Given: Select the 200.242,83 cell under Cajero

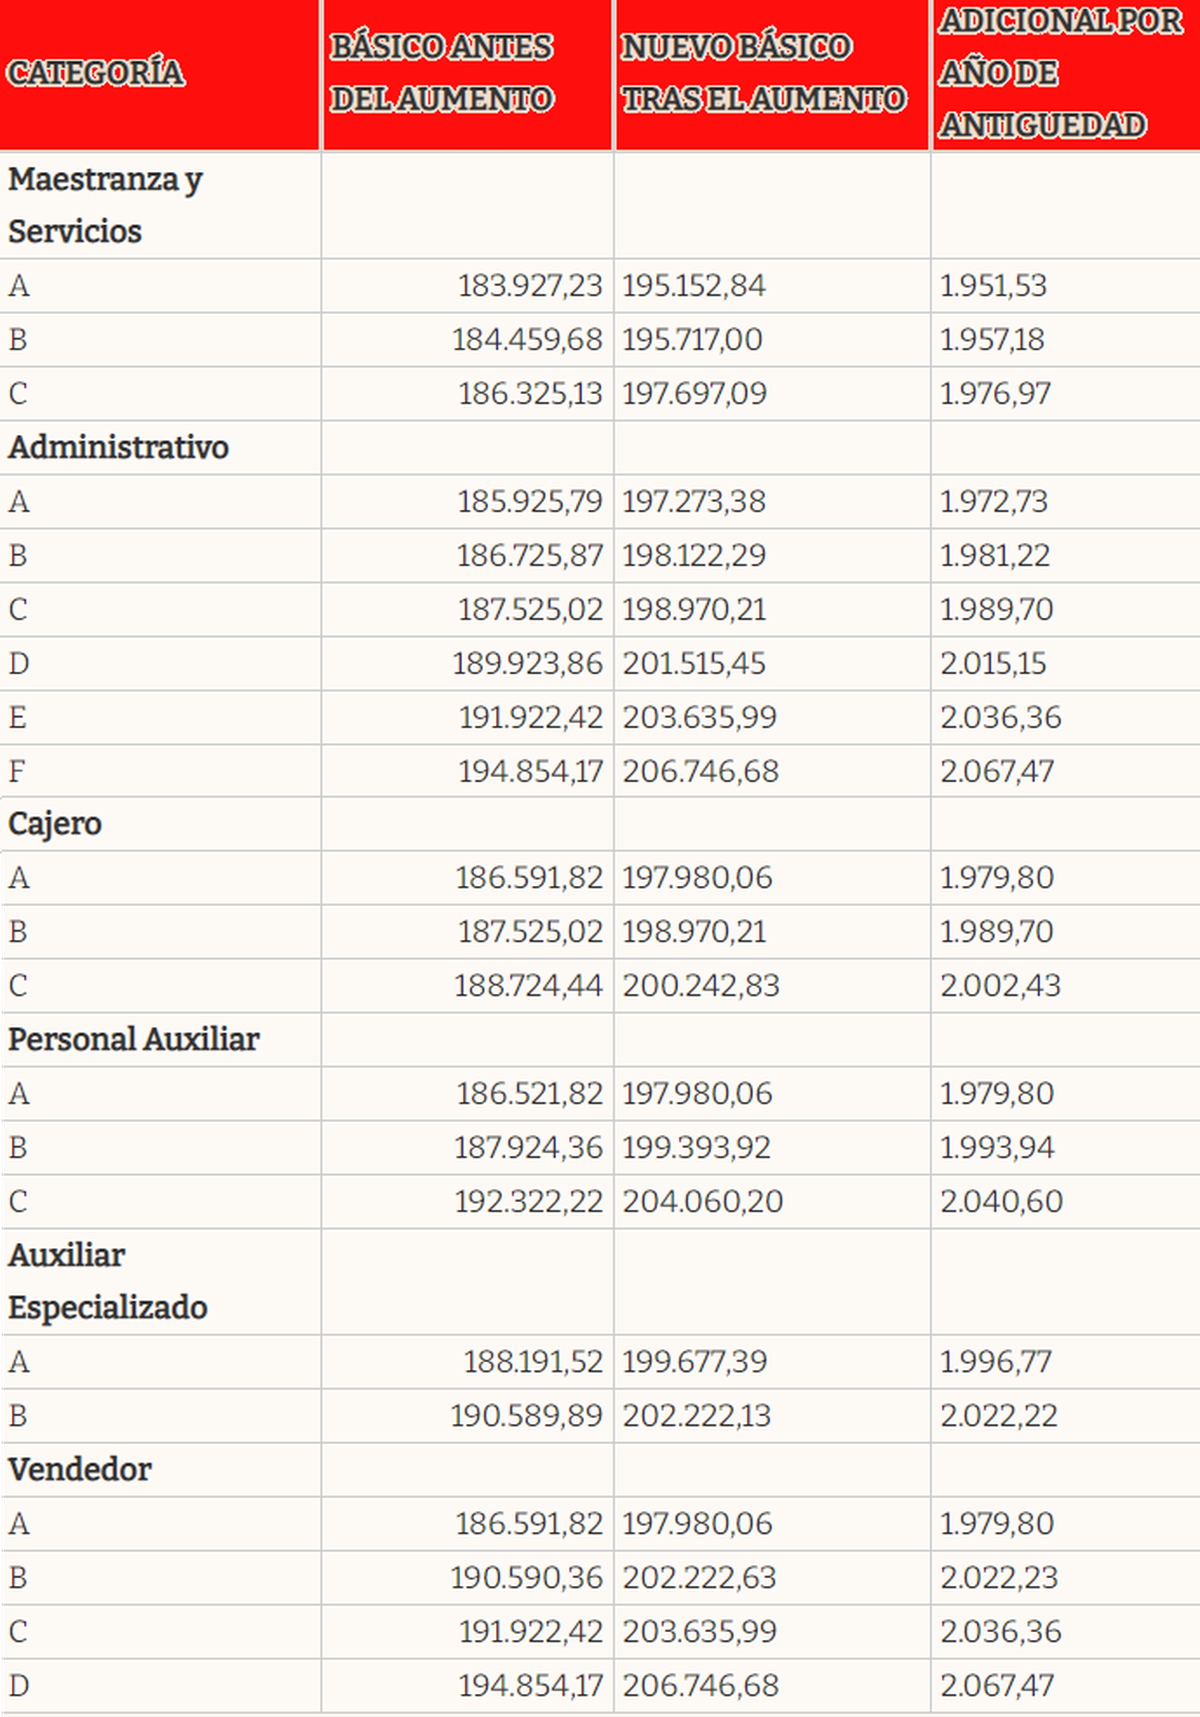Looking at the screenshot, I should [x=701, y=986].
